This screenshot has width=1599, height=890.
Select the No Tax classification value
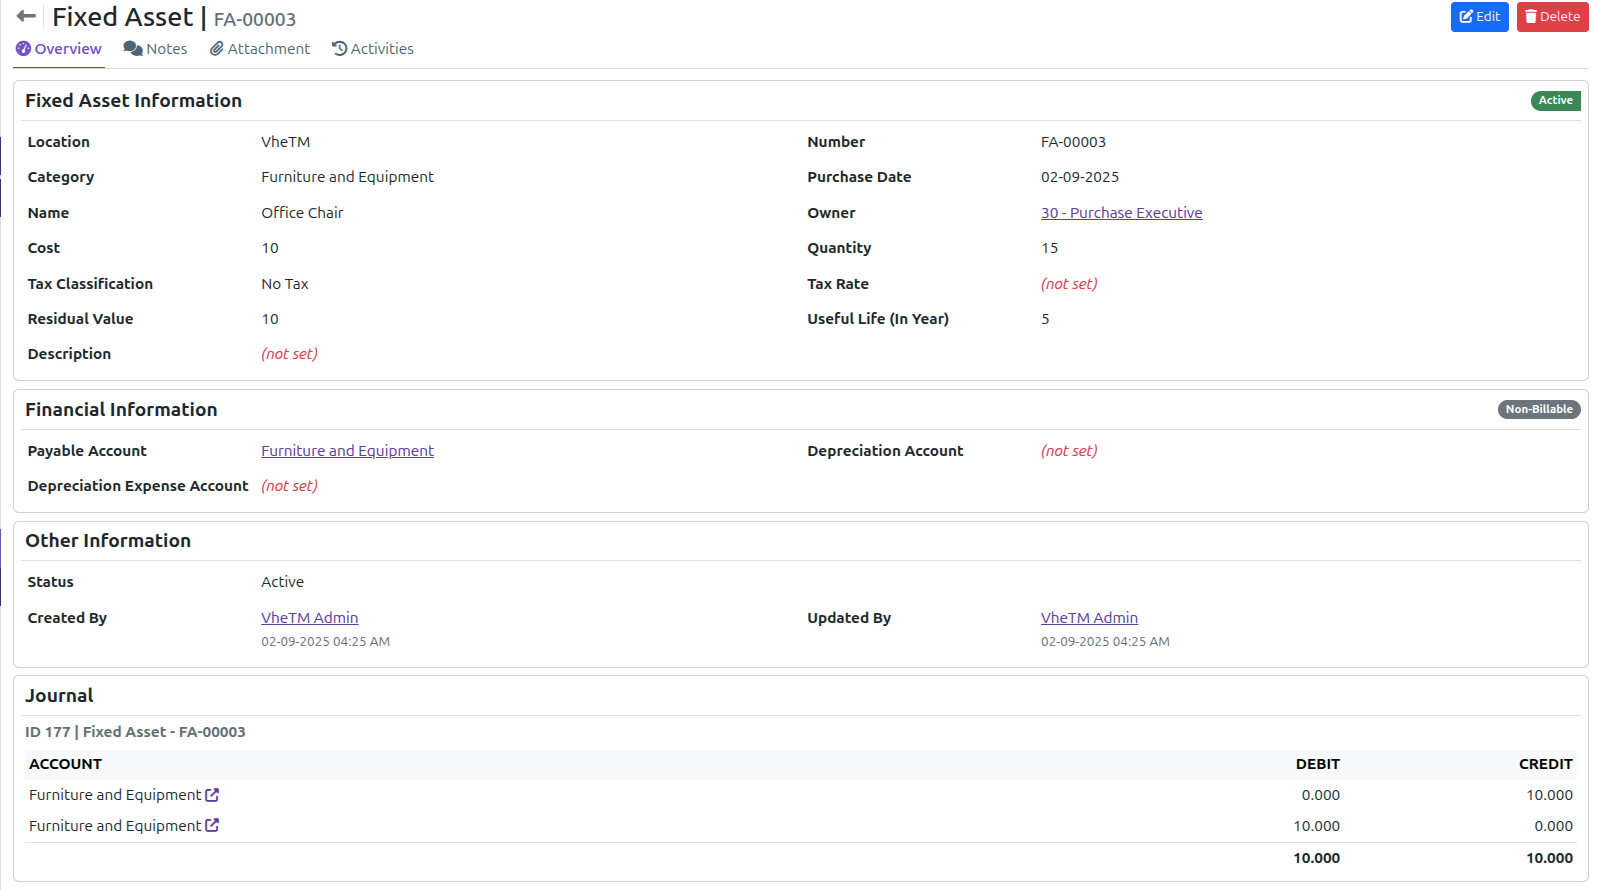tap(285, 284)
